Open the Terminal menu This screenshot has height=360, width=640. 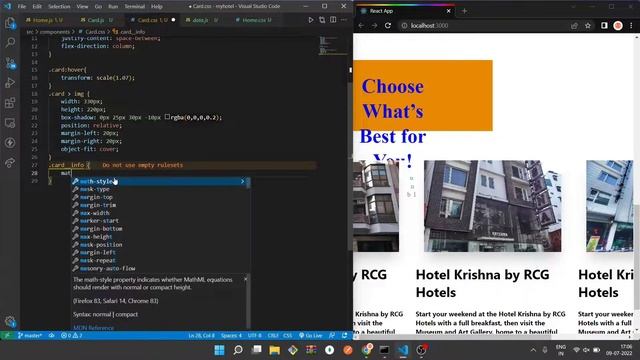click(x=134, y=7)
